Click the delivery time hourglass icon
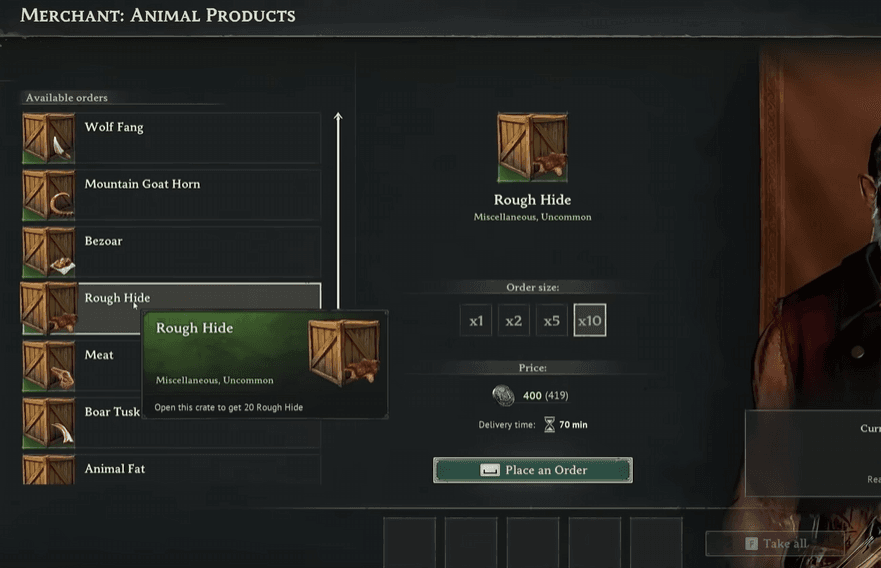The width and height of the screenshot is (881, 568). 549,425
